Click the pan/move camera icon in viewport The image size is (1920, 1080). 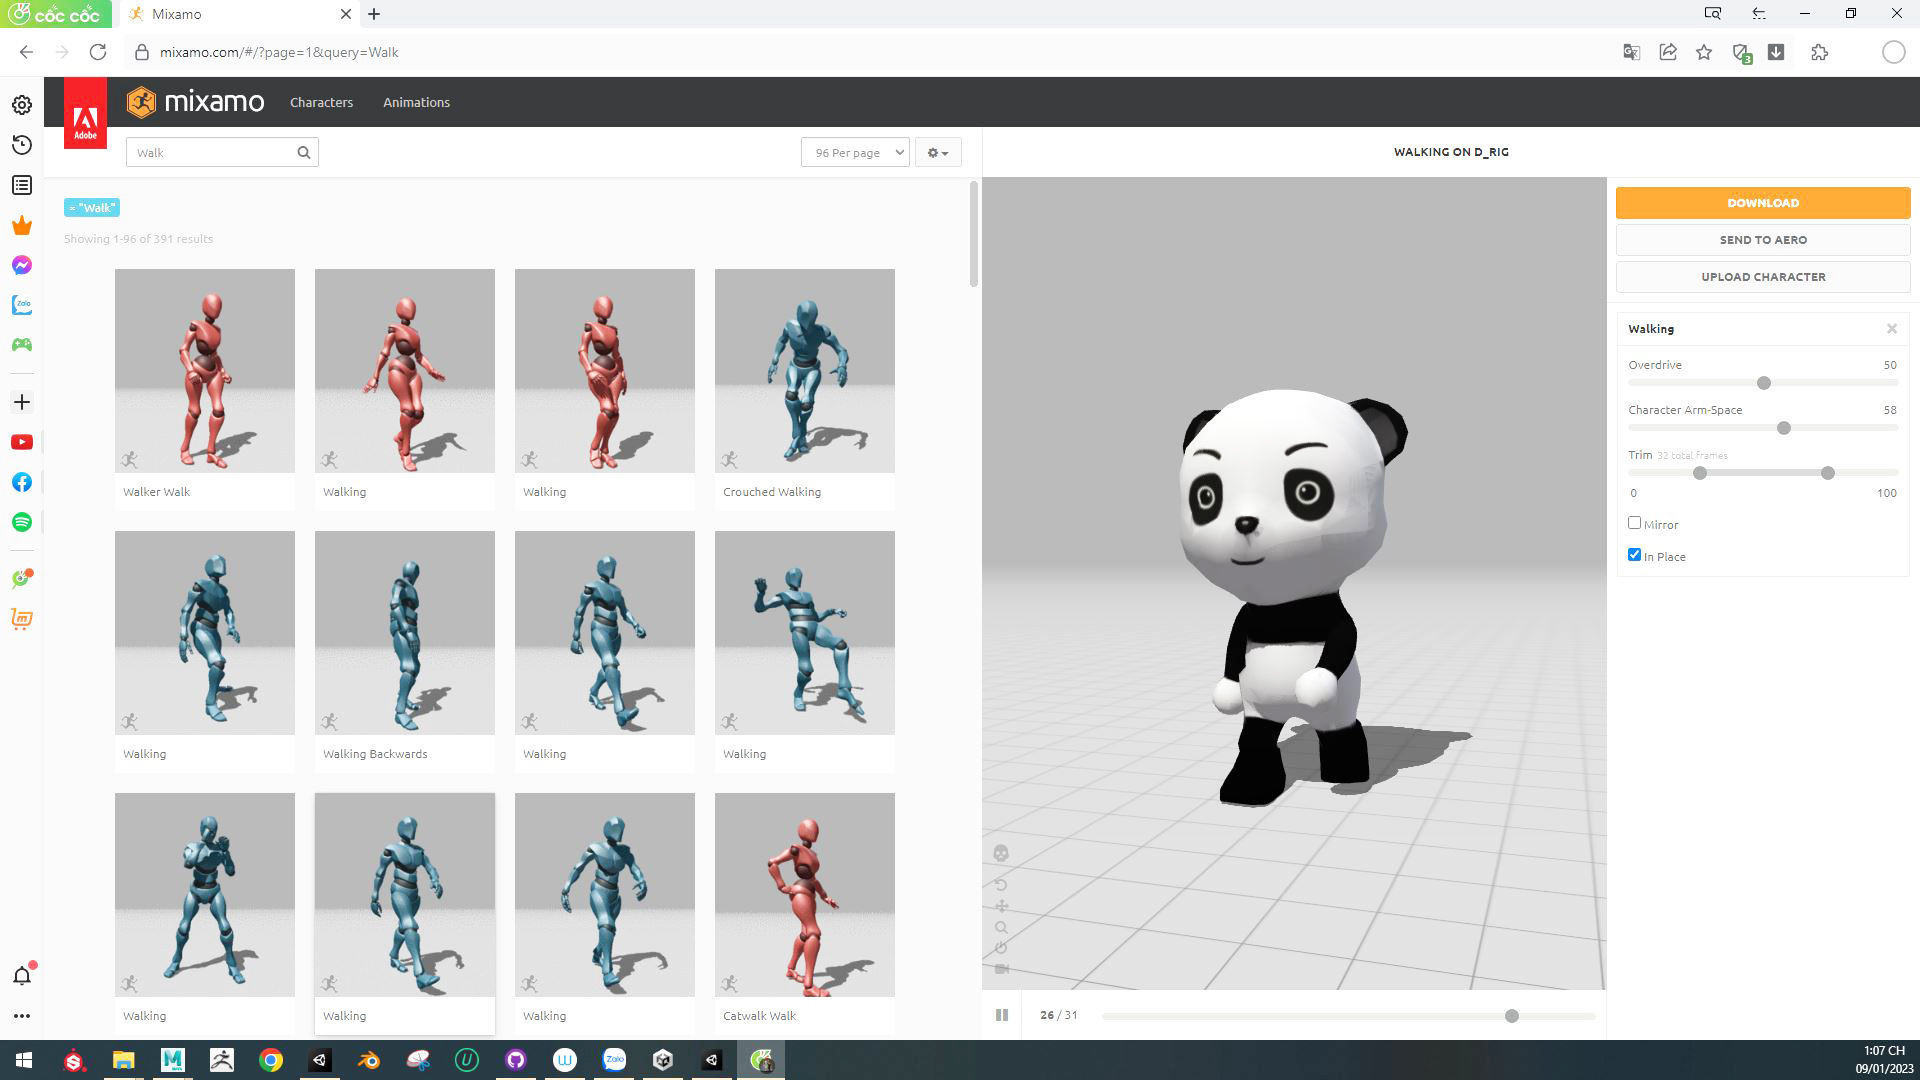1001,906
